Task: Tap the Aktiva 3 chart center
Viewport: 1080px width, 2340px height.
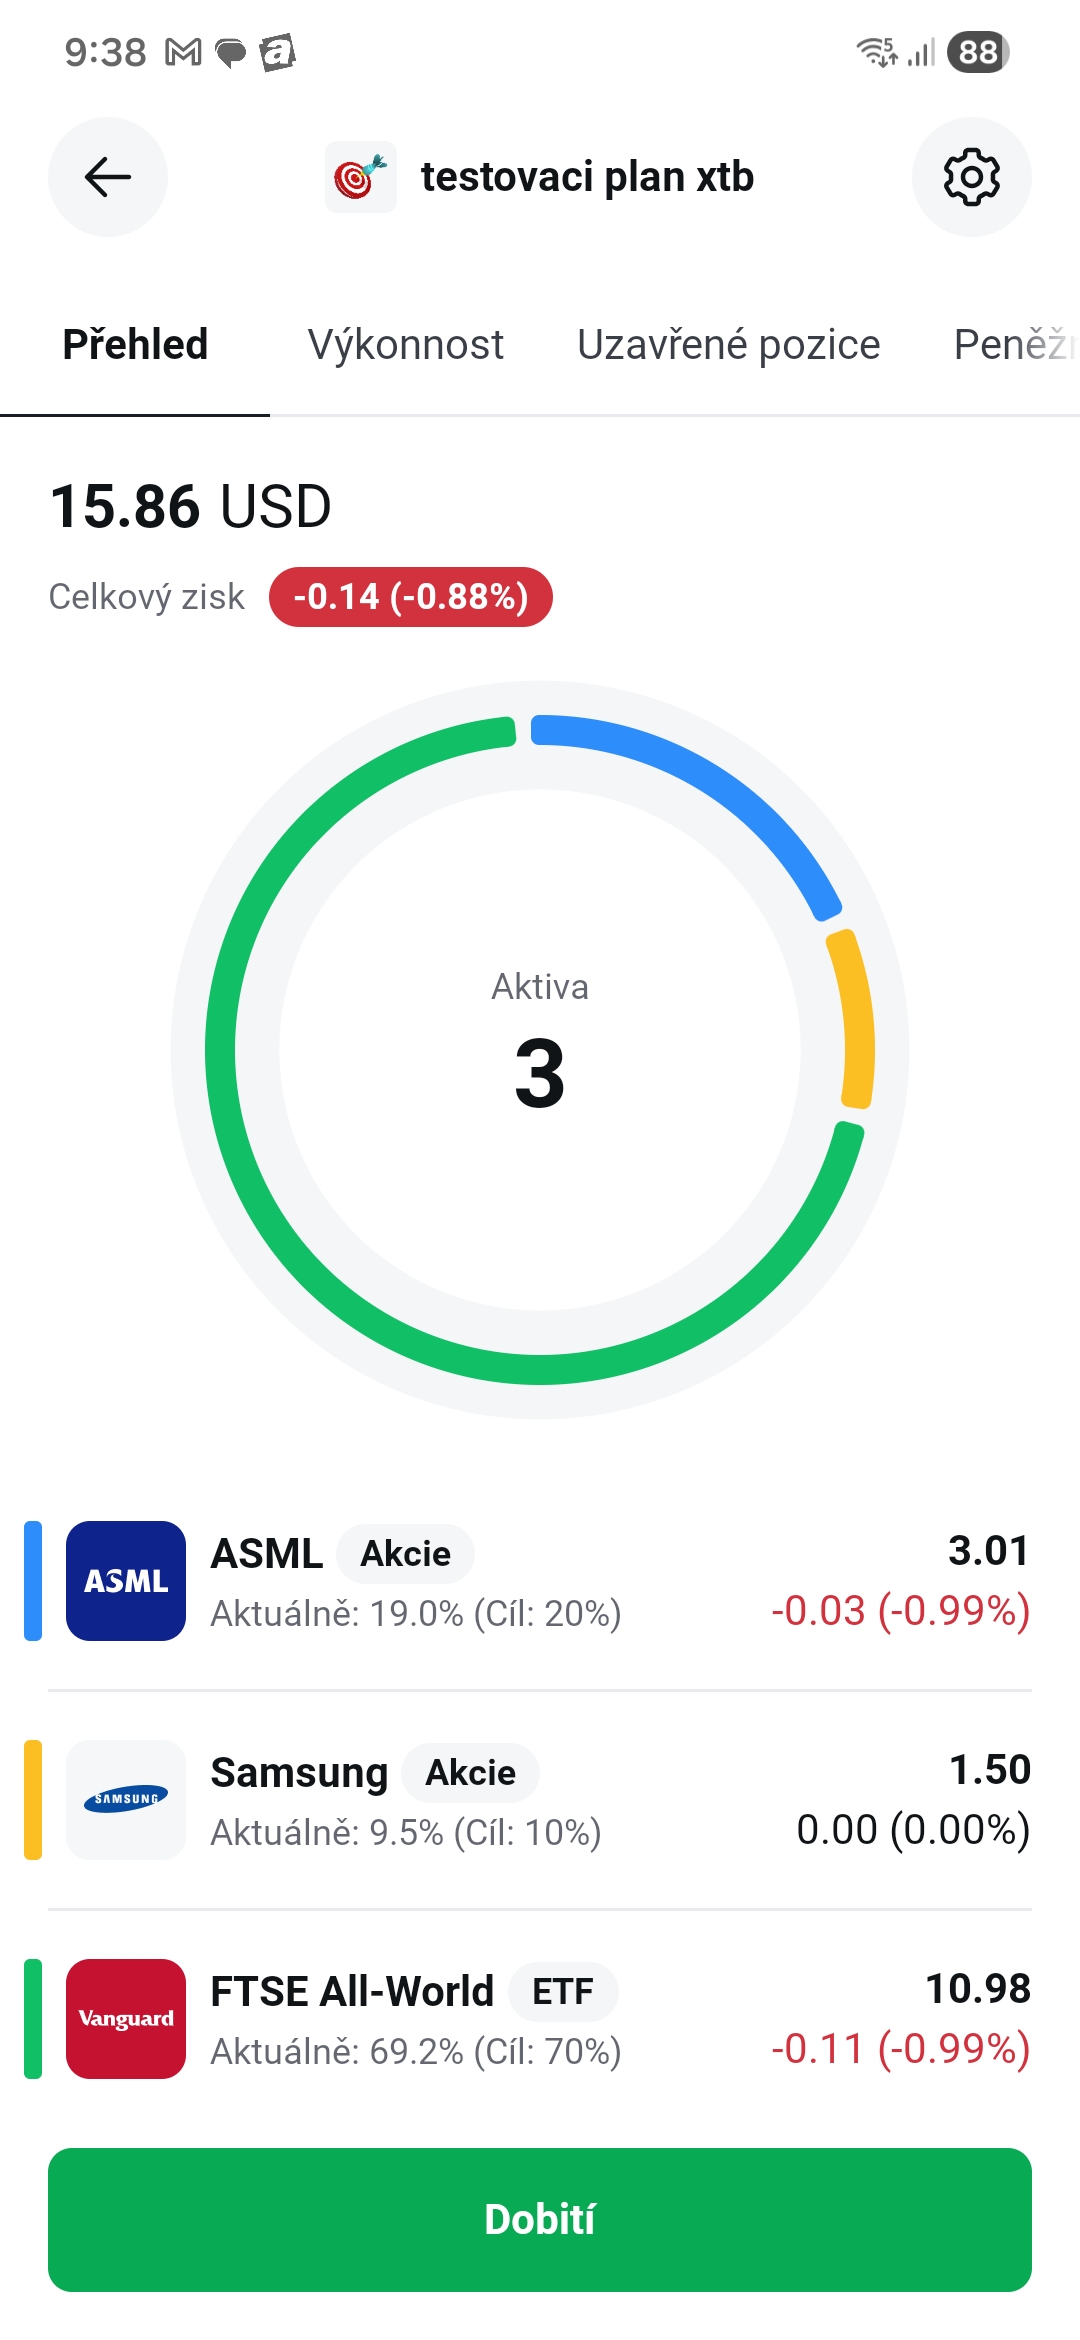Action: 540,1045
